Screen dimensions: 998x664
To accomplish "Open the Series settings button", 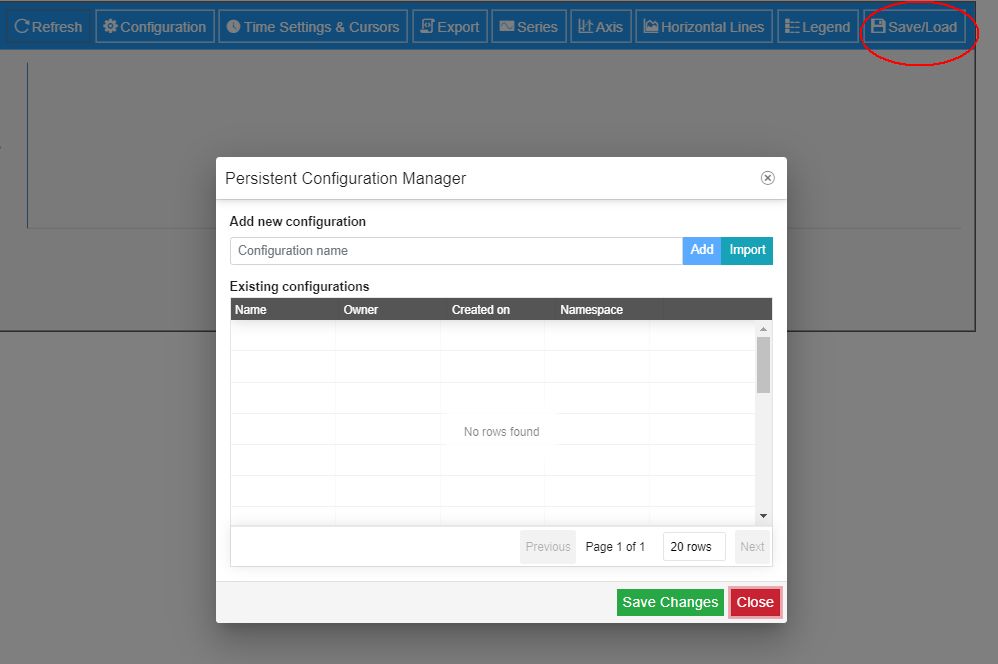I will pos(529,27).
